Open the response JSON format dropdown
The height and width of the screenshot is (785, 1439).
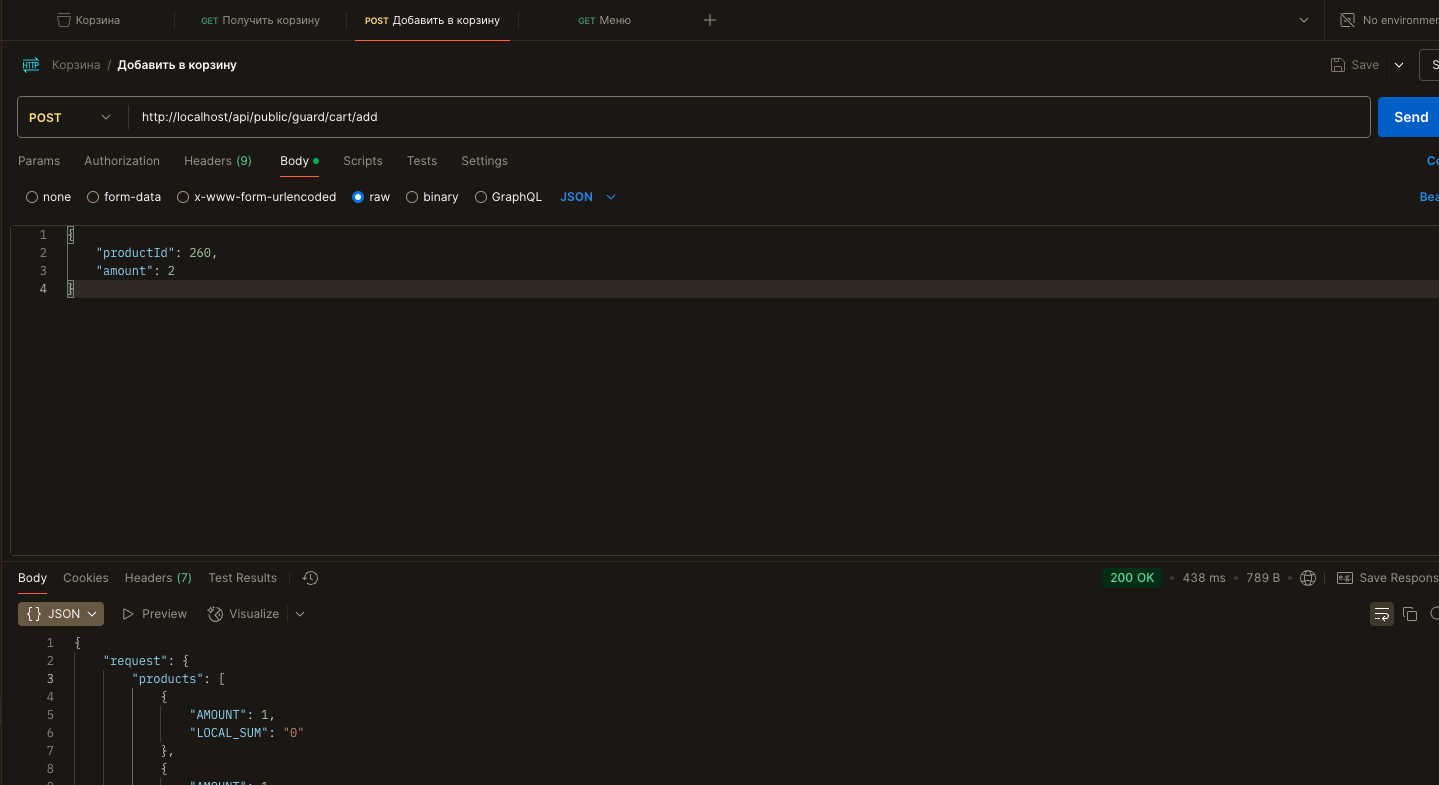[61, 614]
